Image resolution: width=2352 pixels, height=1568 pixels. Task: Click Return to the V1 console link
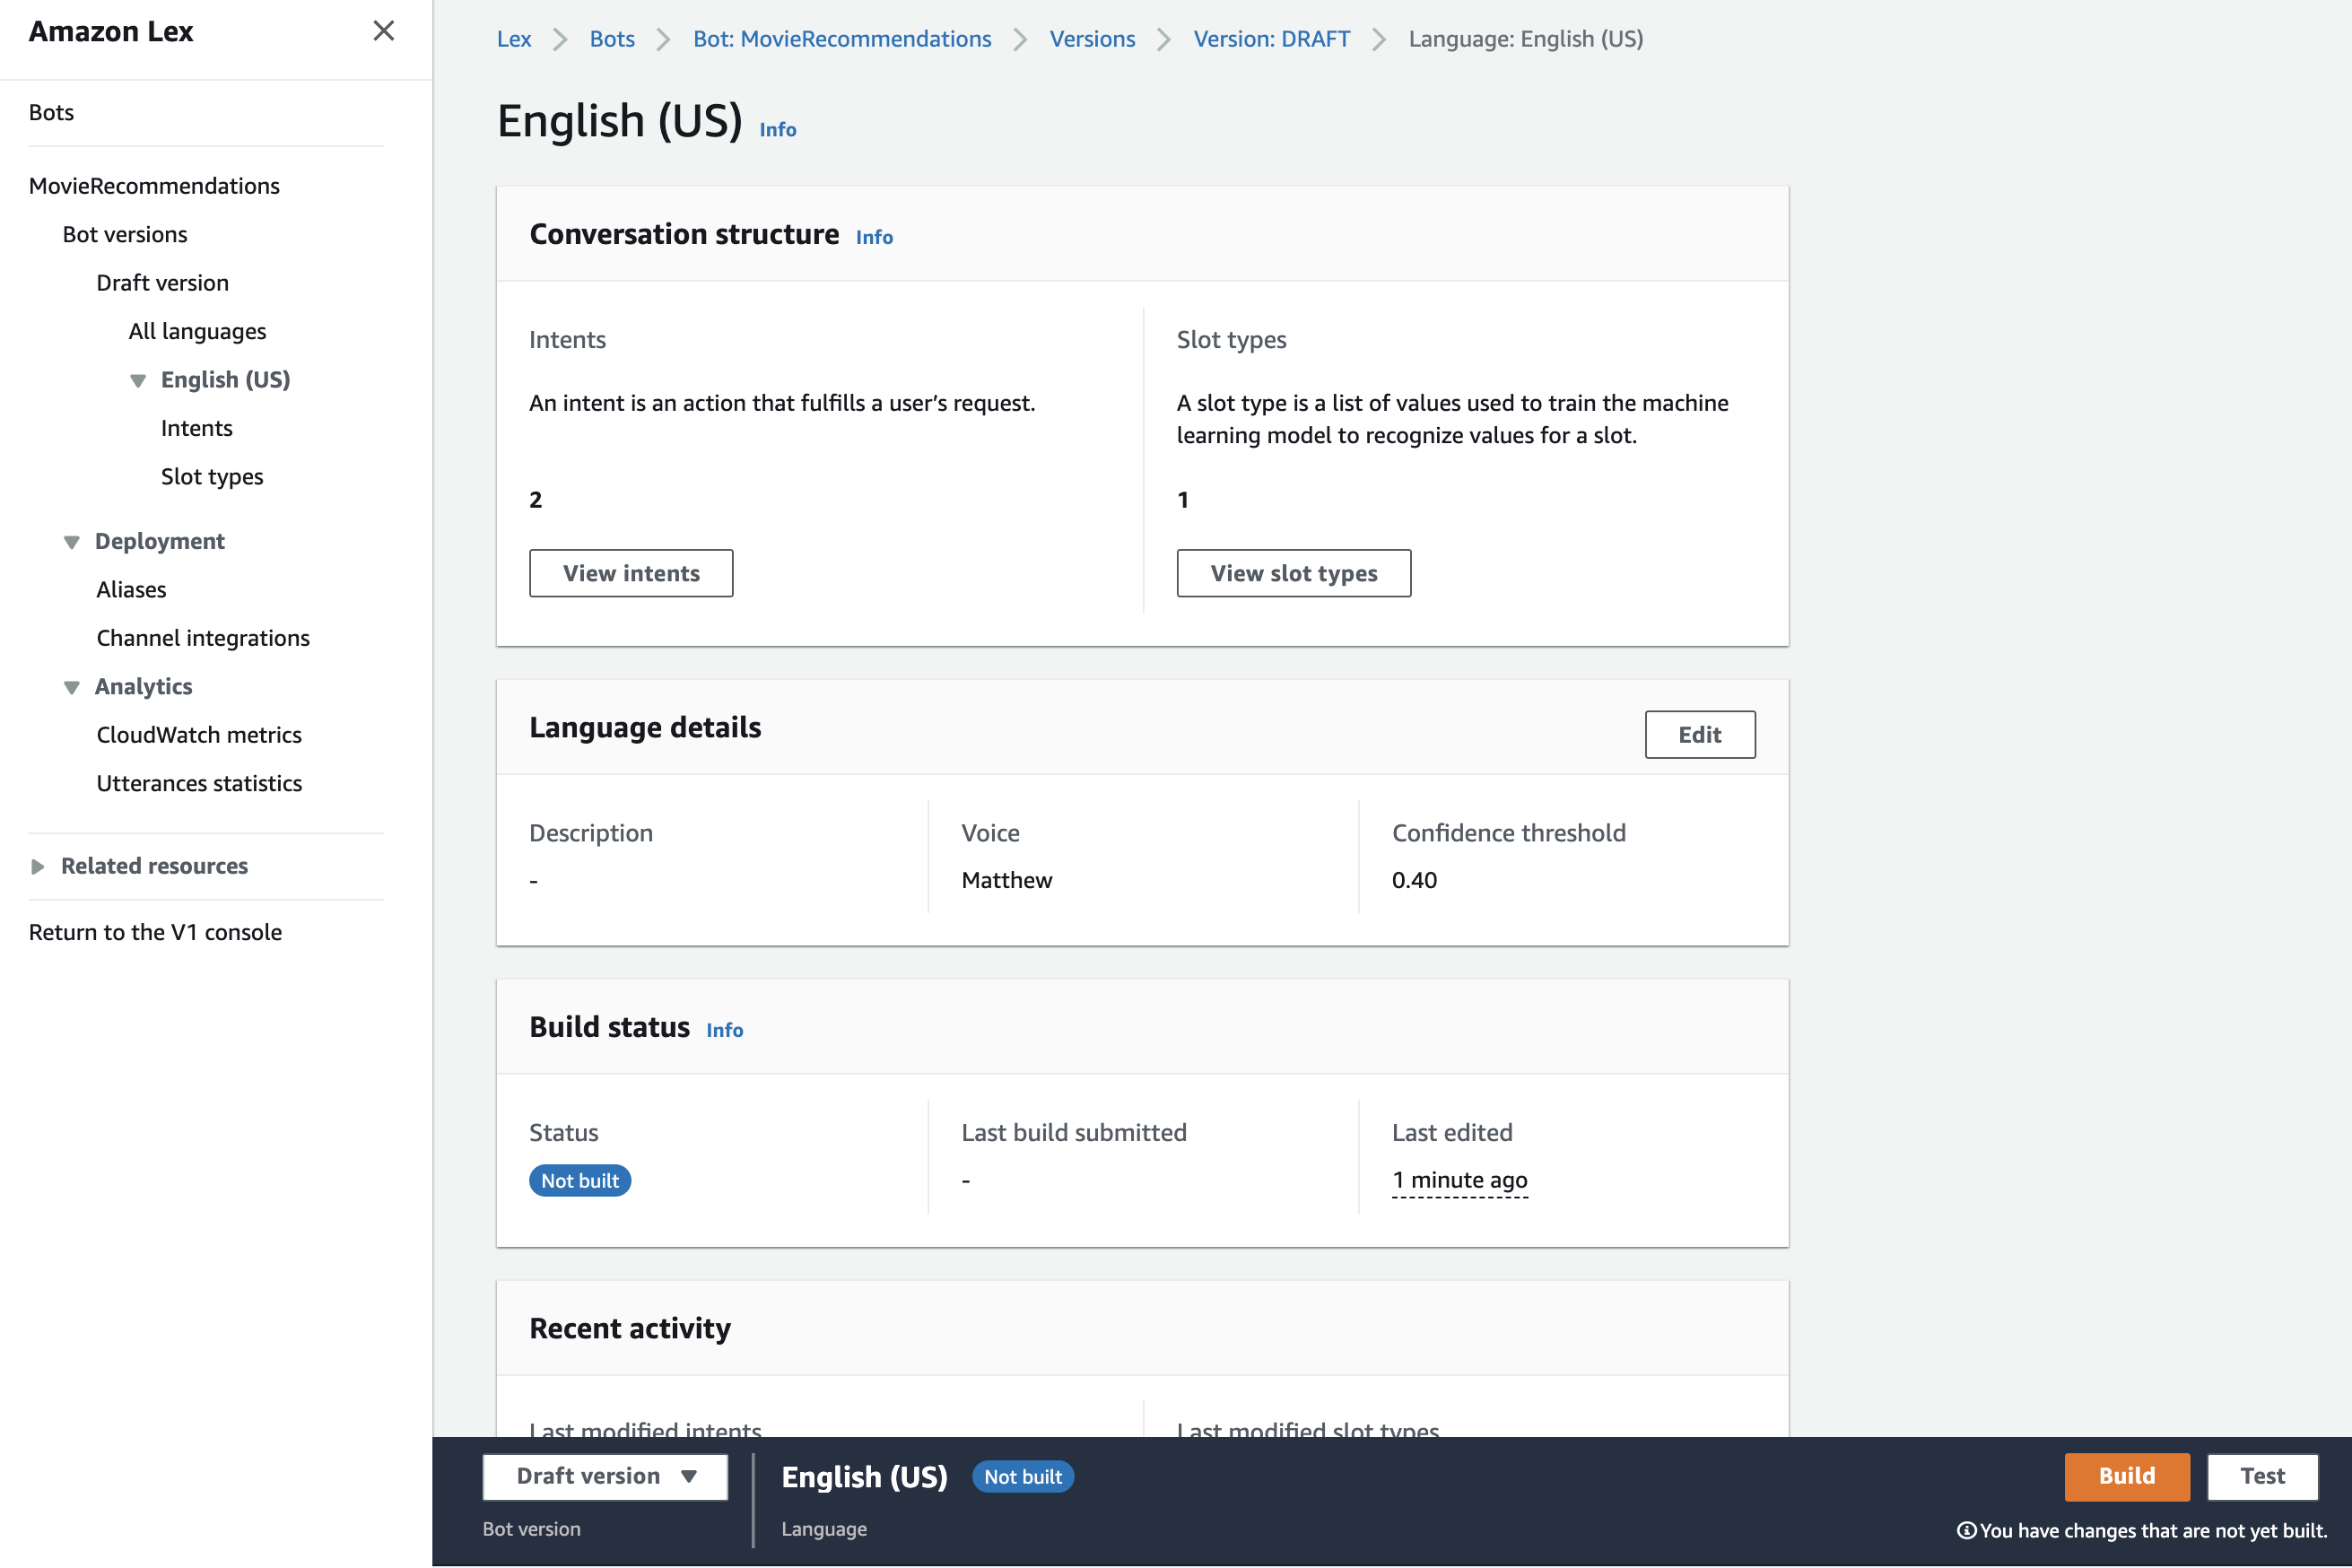pos(156,931)
